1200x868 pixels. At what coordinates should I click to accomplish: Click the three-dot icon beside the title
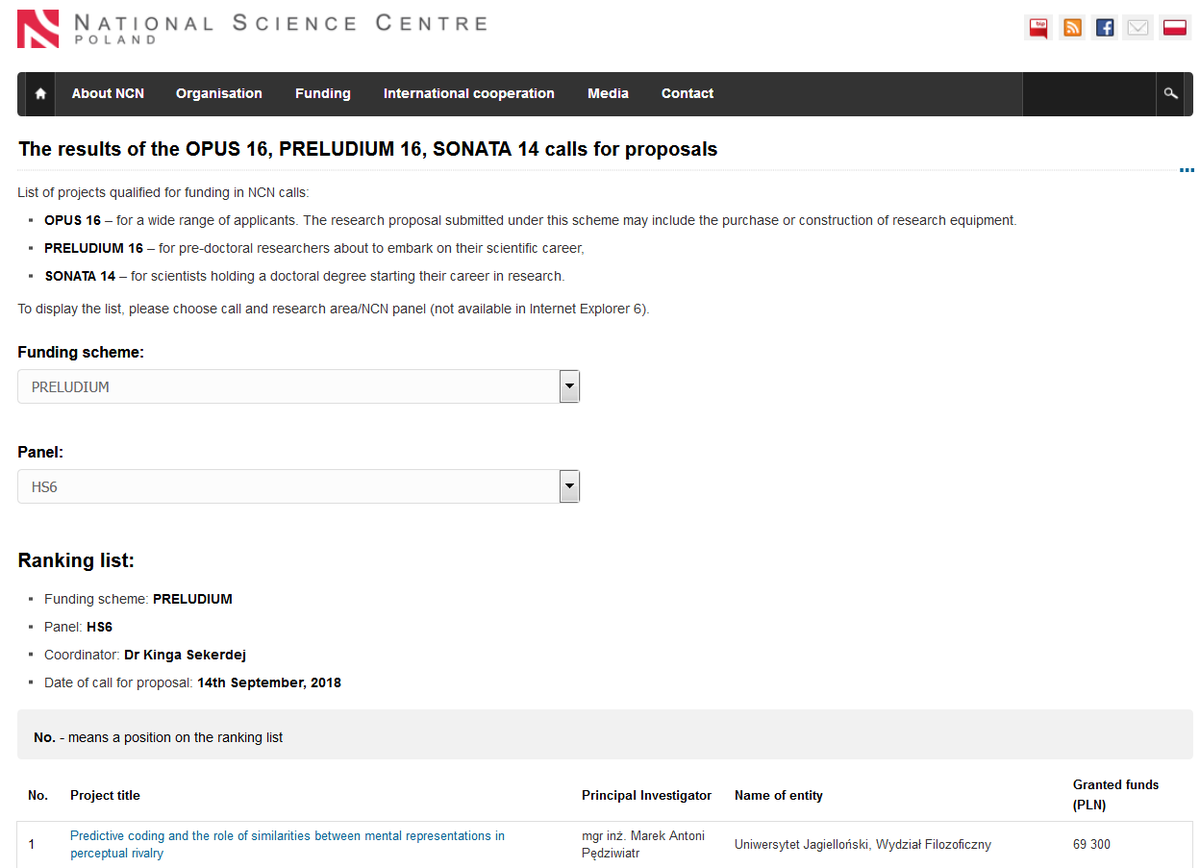pyautogui.click(x=1187, y=170)
